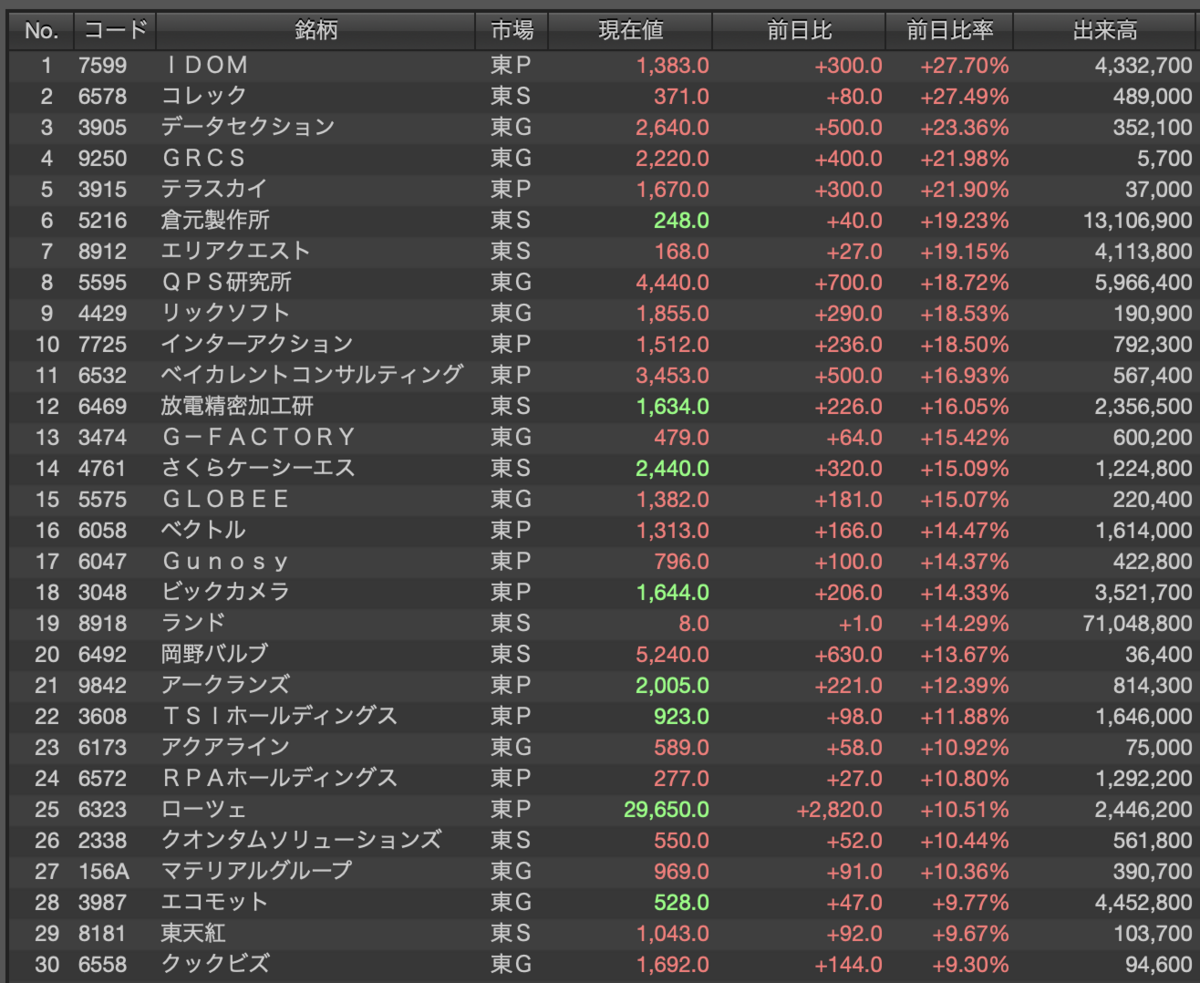
Task: Open マテリアルグループ stock entry
Action: [x=257, y=871]
